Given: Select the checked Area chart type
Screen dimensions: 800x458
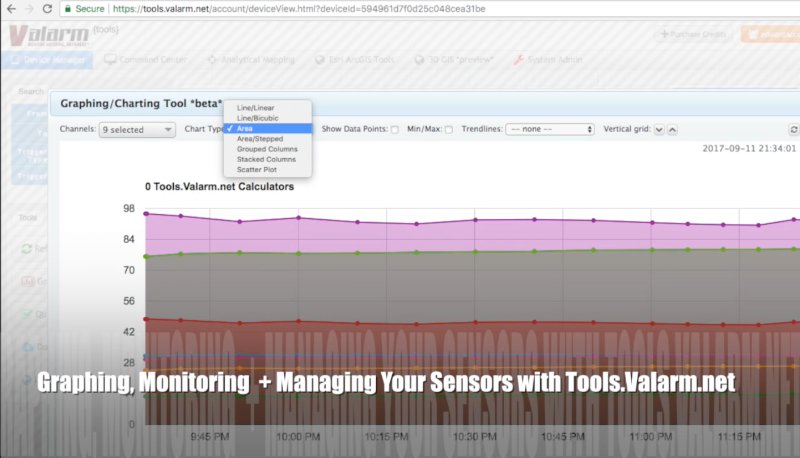Looking at the screenshot, I should (268, 129).
